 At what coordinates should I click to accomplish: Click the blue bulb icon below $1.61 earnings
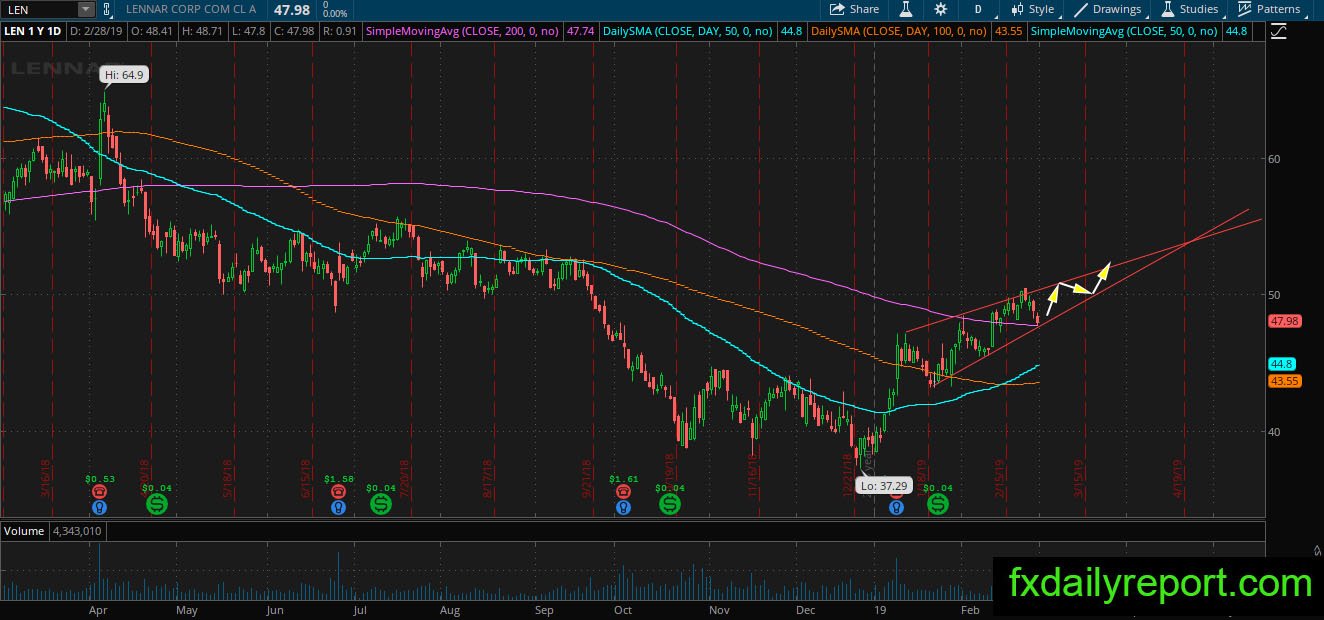click(623, 507)
